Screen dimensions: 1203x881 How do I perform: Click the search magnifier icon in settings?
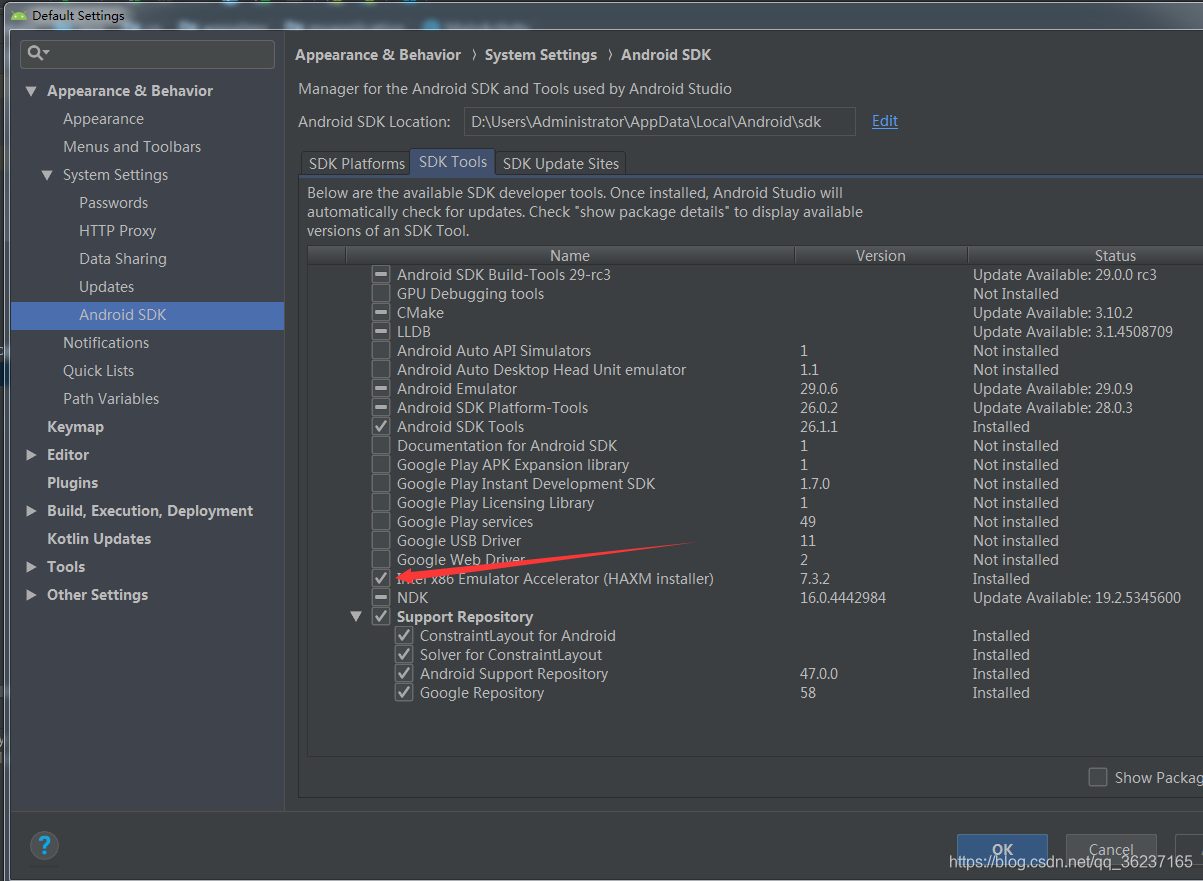(x=38, y=53)
